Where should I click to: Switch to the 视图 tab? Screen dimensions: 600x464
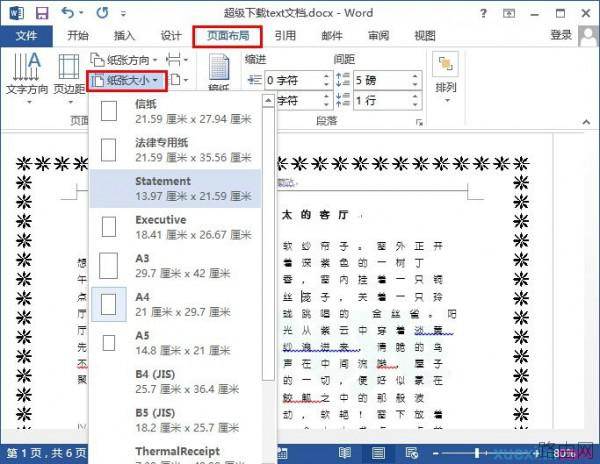click(x=425, y=36)
